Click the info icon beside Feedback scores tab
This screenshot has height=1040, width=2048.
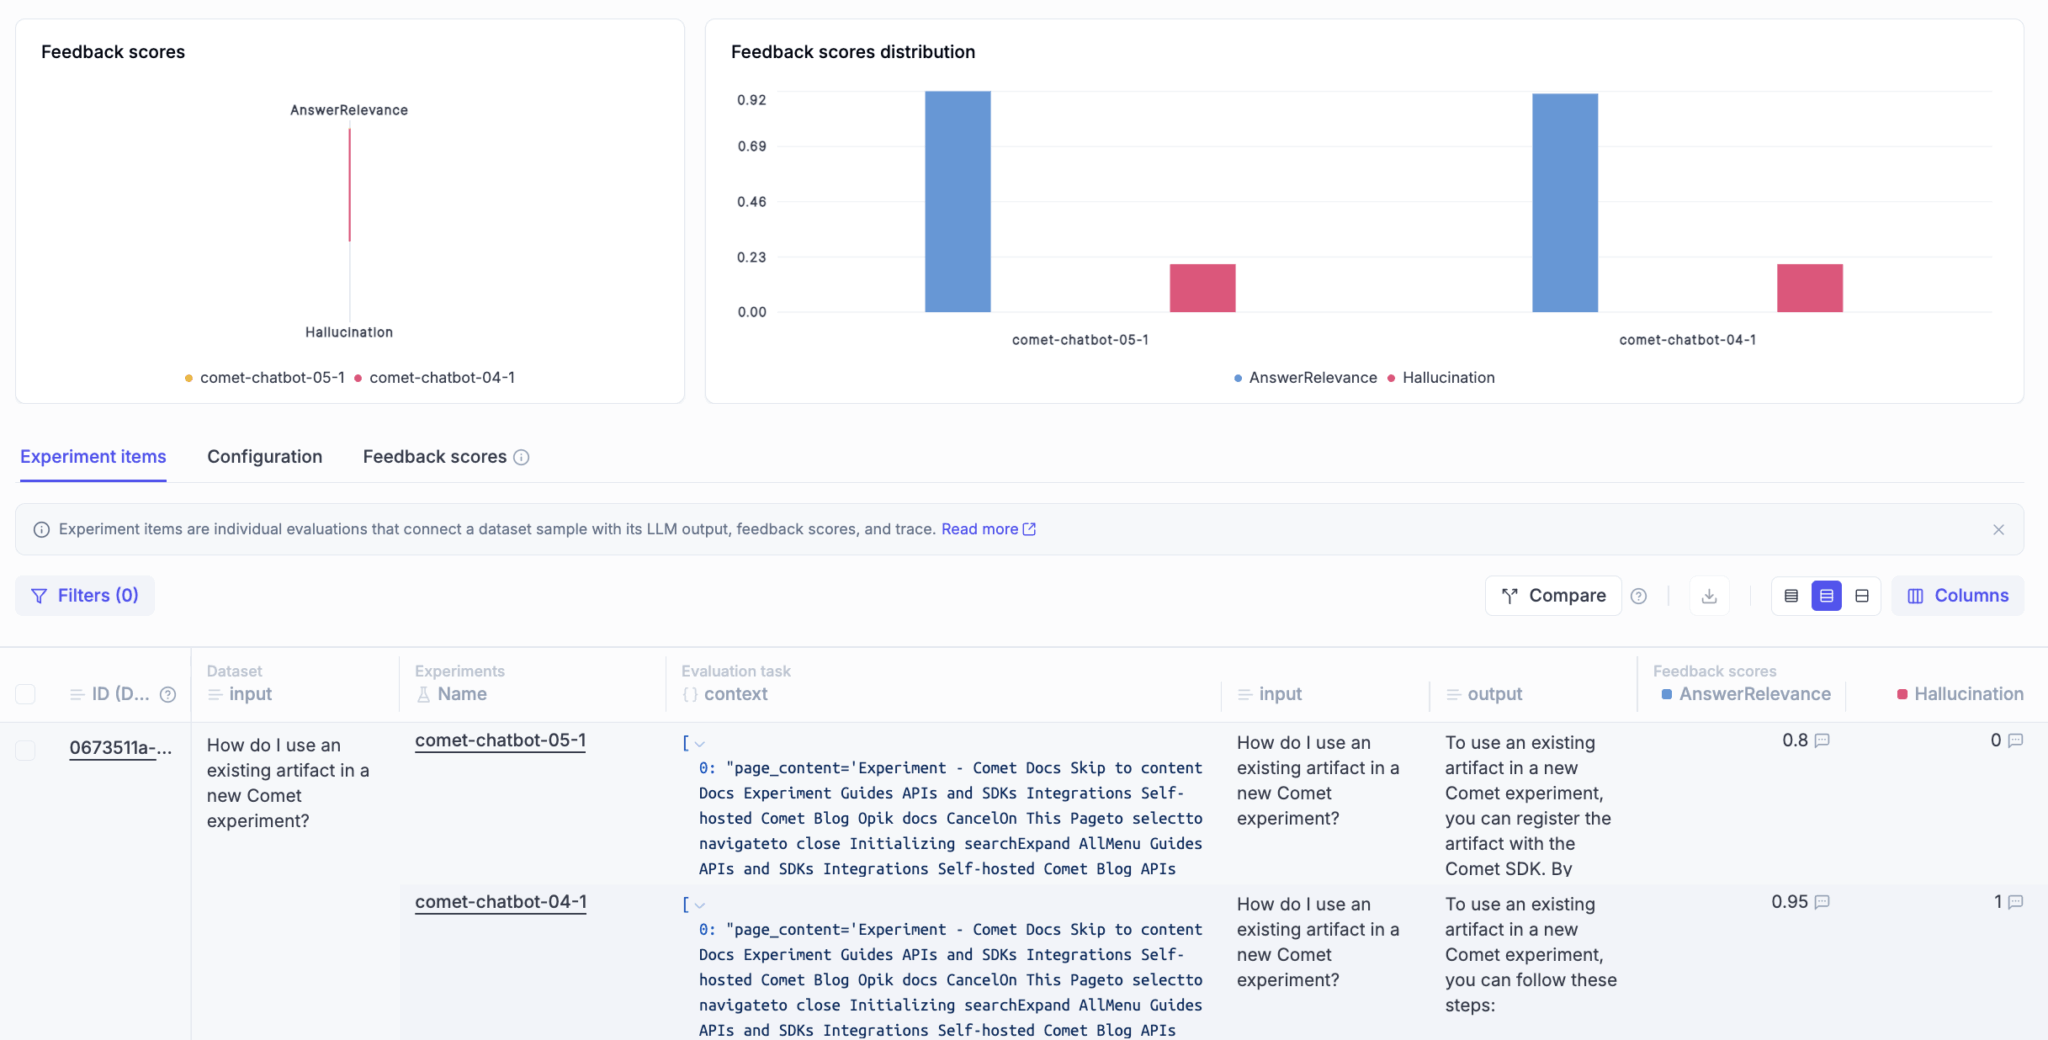(521, 457)
